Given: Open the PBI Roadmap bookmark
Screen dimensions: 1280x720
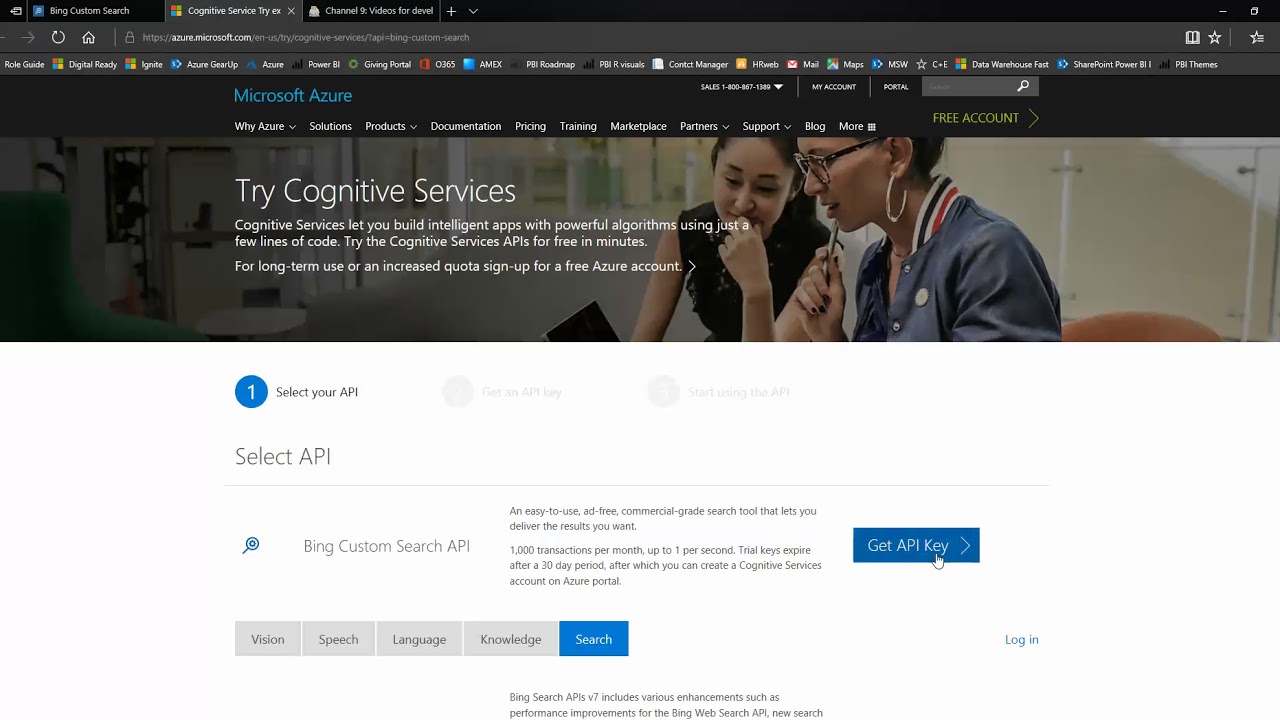Looking at the screenshot, I should (x=543, y=64).
